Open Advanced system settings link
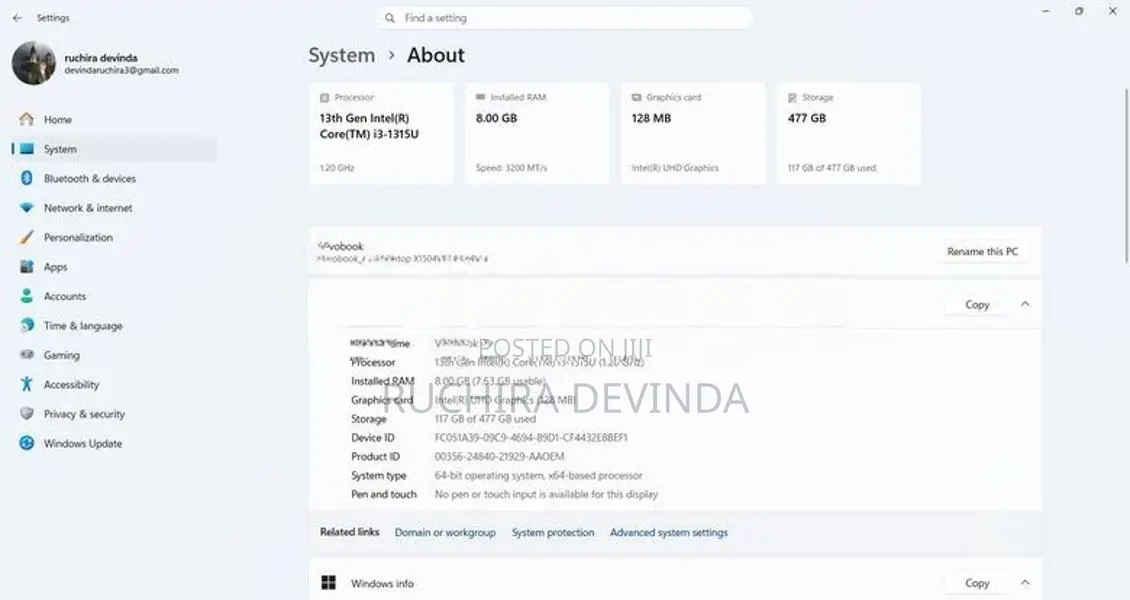The width and height of the screenshot is (1130, 600). coord(669,532)
